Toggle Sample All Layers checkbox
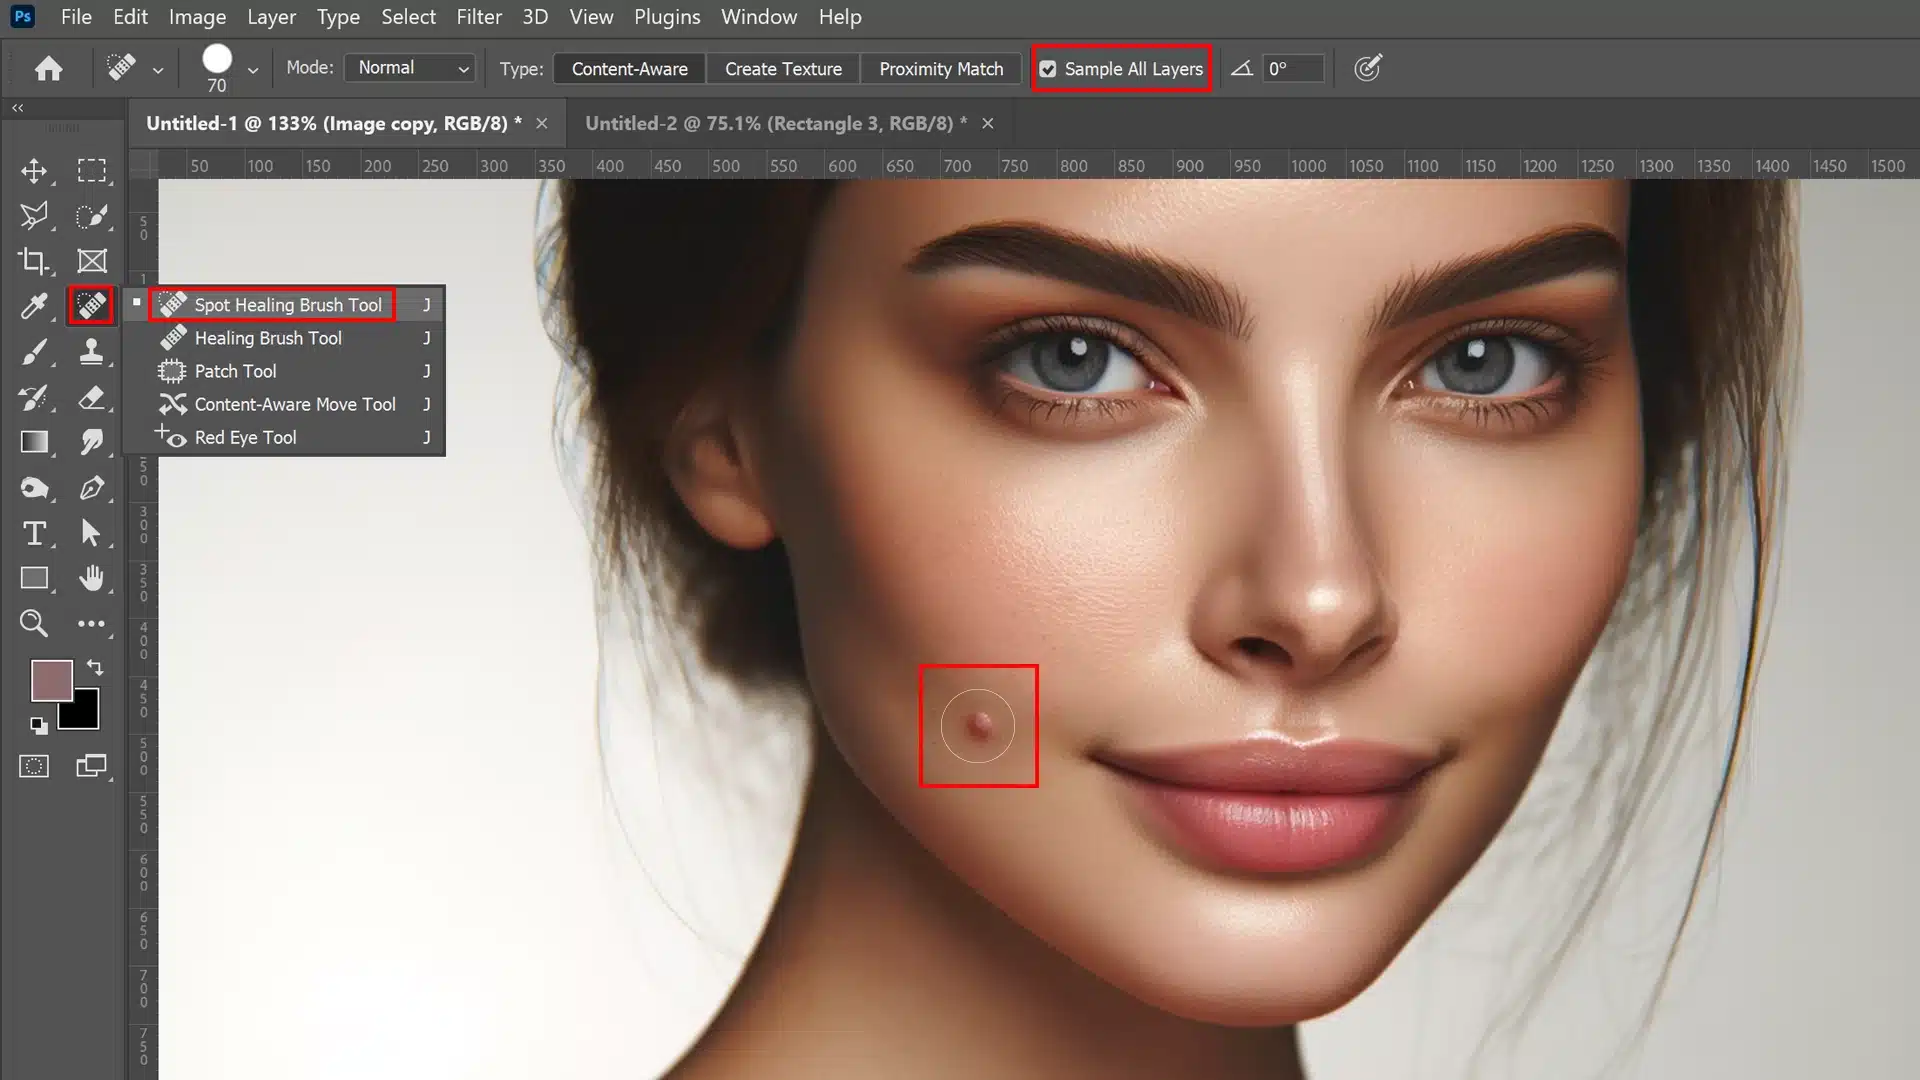This screenshot has width=1920, height=1080. point(1048,69)
